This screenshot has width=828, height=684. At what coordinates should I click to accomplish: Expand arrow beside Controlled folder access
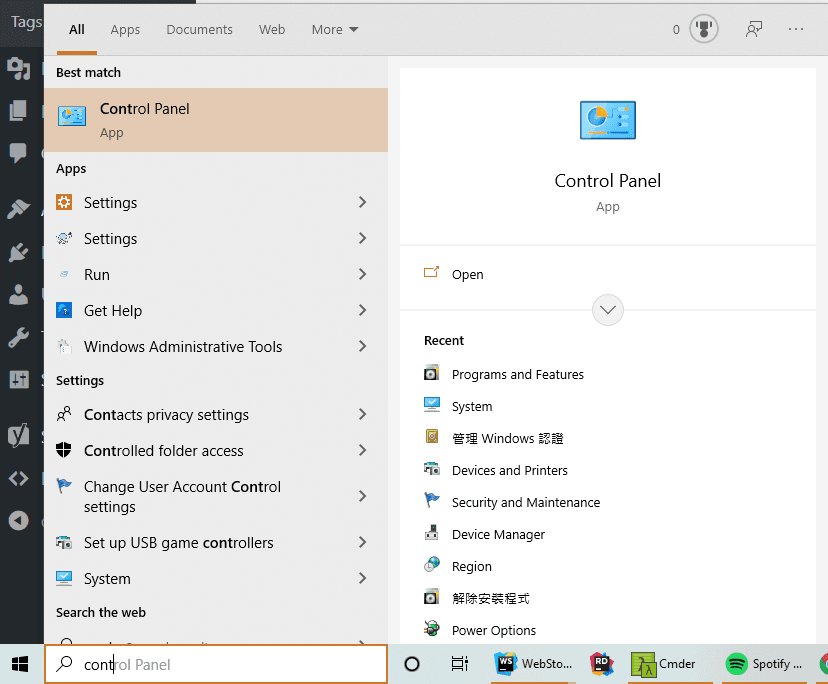[362, 451]
